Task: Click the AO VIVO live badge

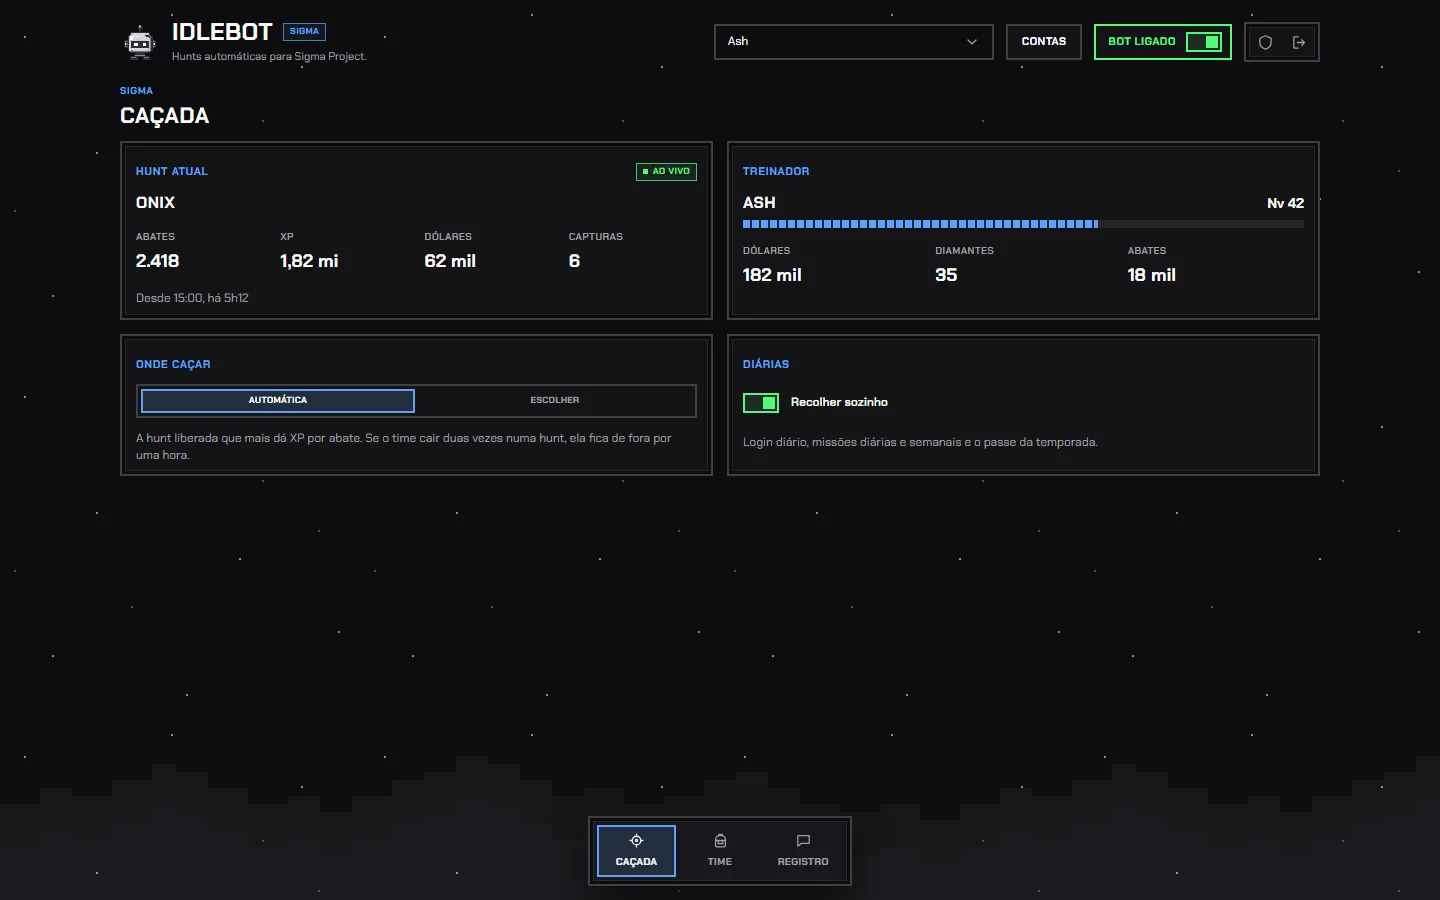Action: (667, 172)
